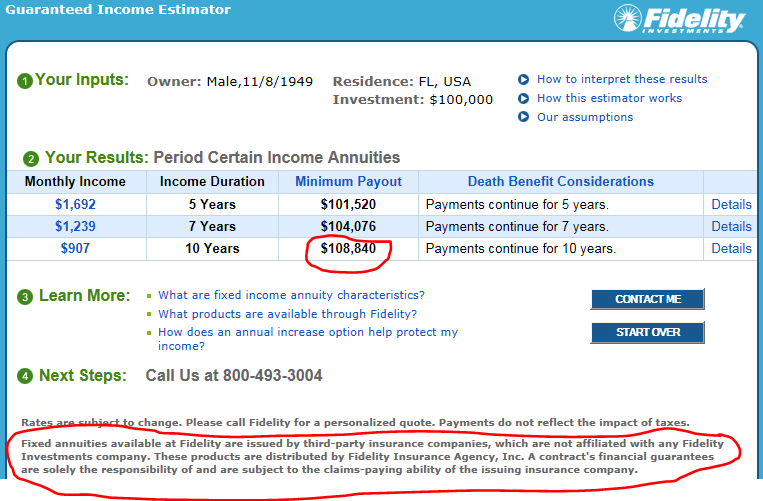Image resolution: width=763 pixels, height=501 pixels.
Task: Open fixed income annuity characteristics link
Action: [x=291, y=295]
